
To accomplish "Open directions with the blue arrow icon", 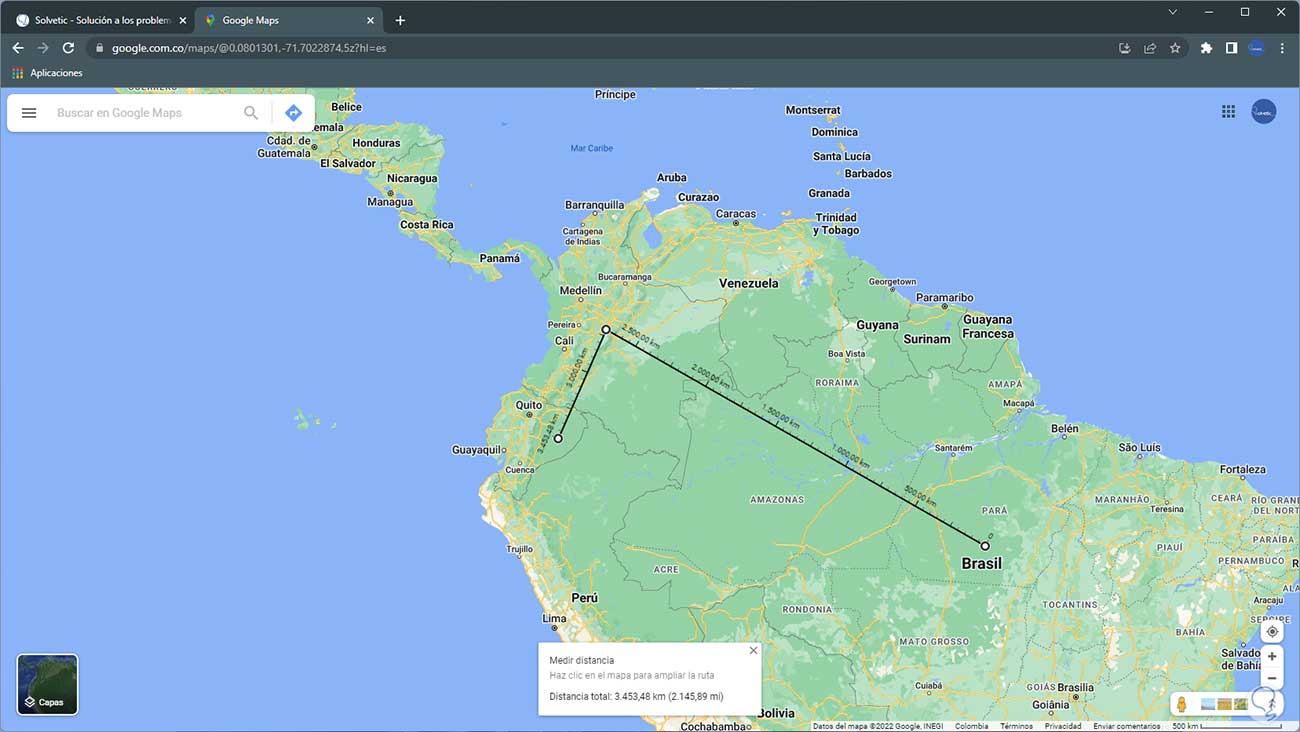I will coord(293,113).
